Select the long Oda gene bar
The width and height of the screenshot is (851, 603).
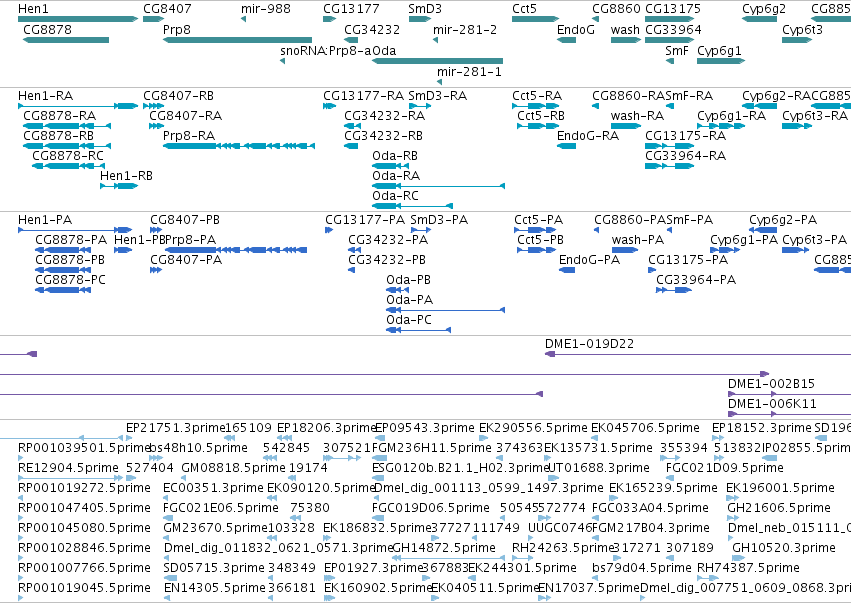pyautogui.click(x=437, y=61)
